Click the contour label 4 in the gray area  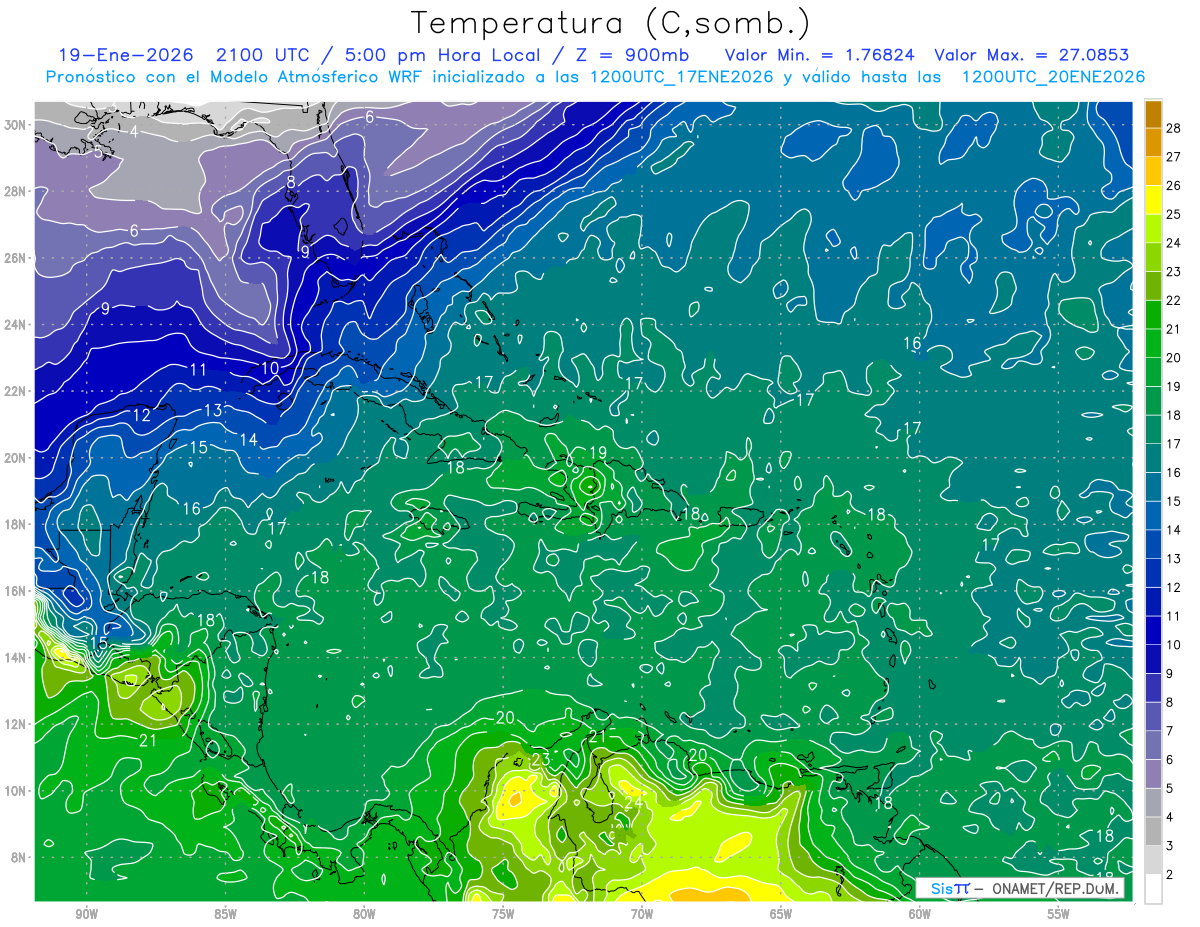pyautogui.click(x=134, y=131)
